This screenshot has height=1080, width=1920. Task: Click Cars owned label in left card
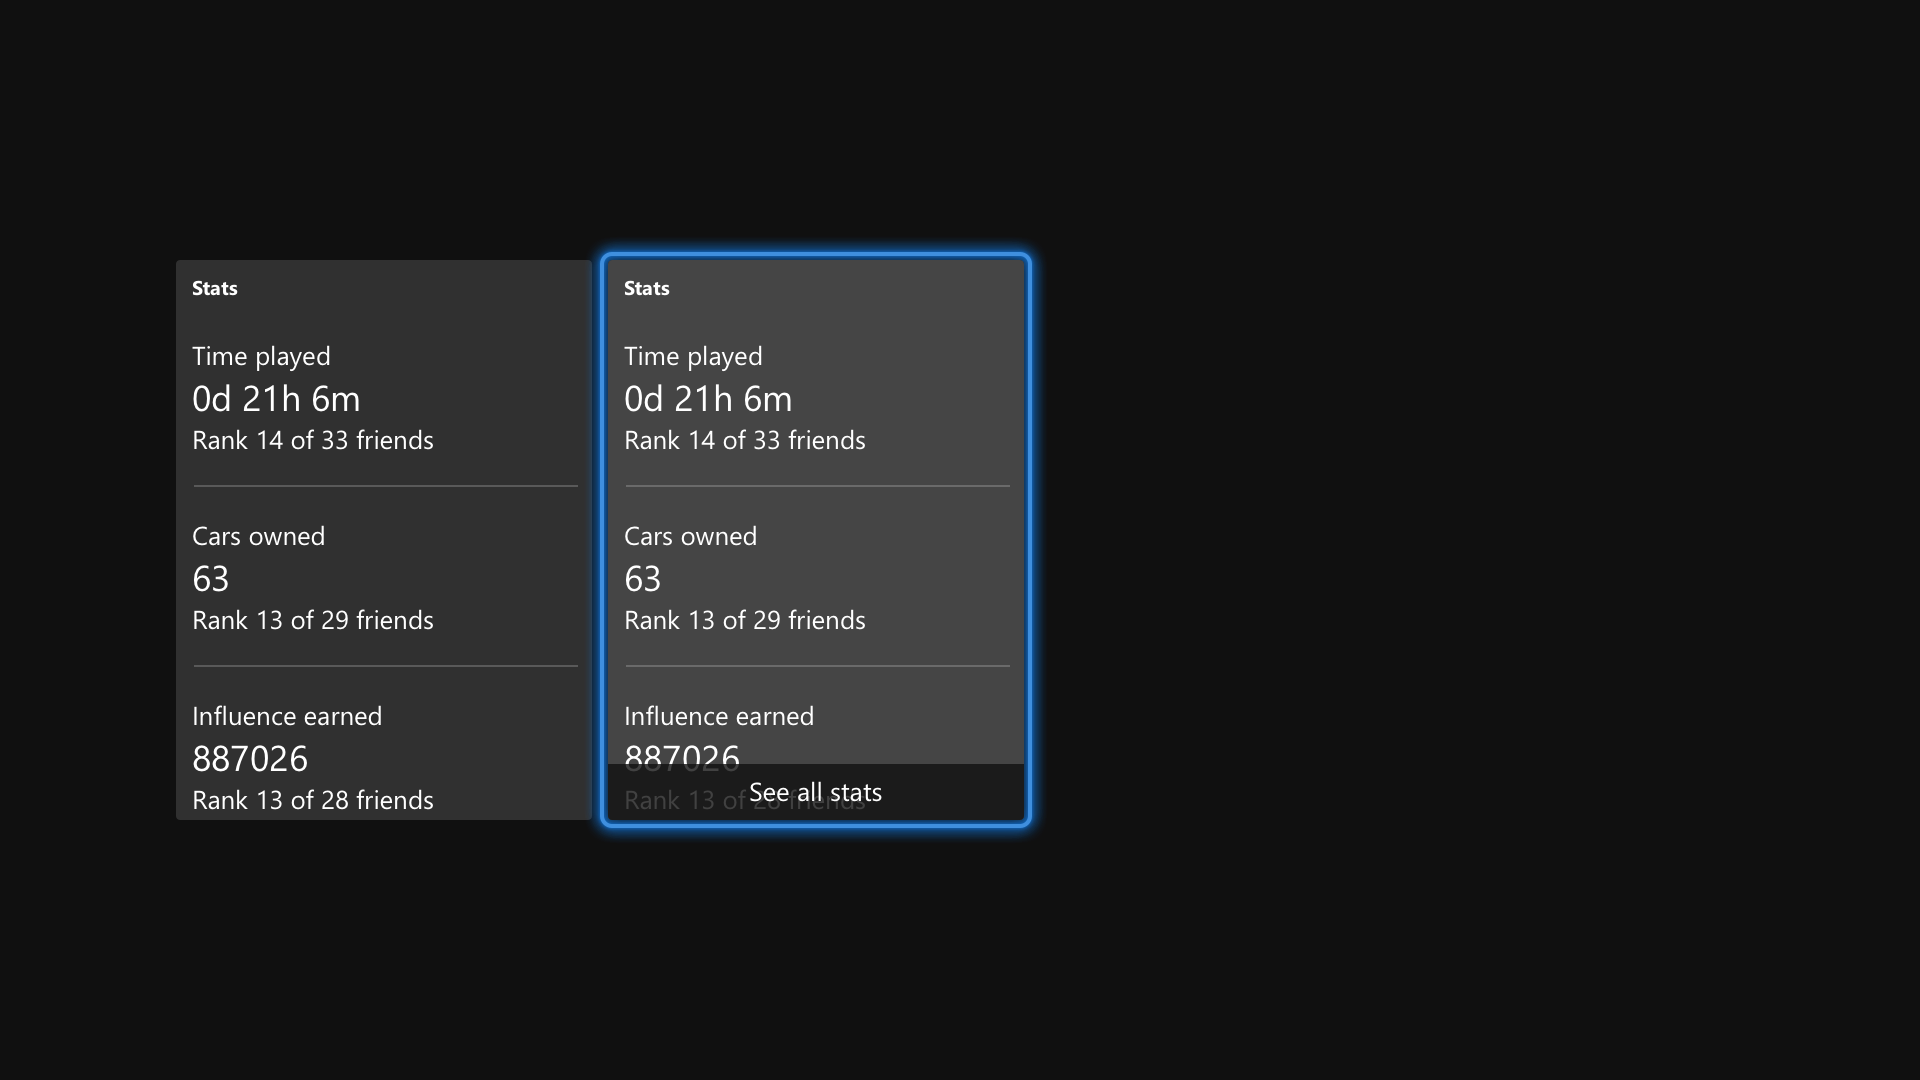tap(258, 537)
